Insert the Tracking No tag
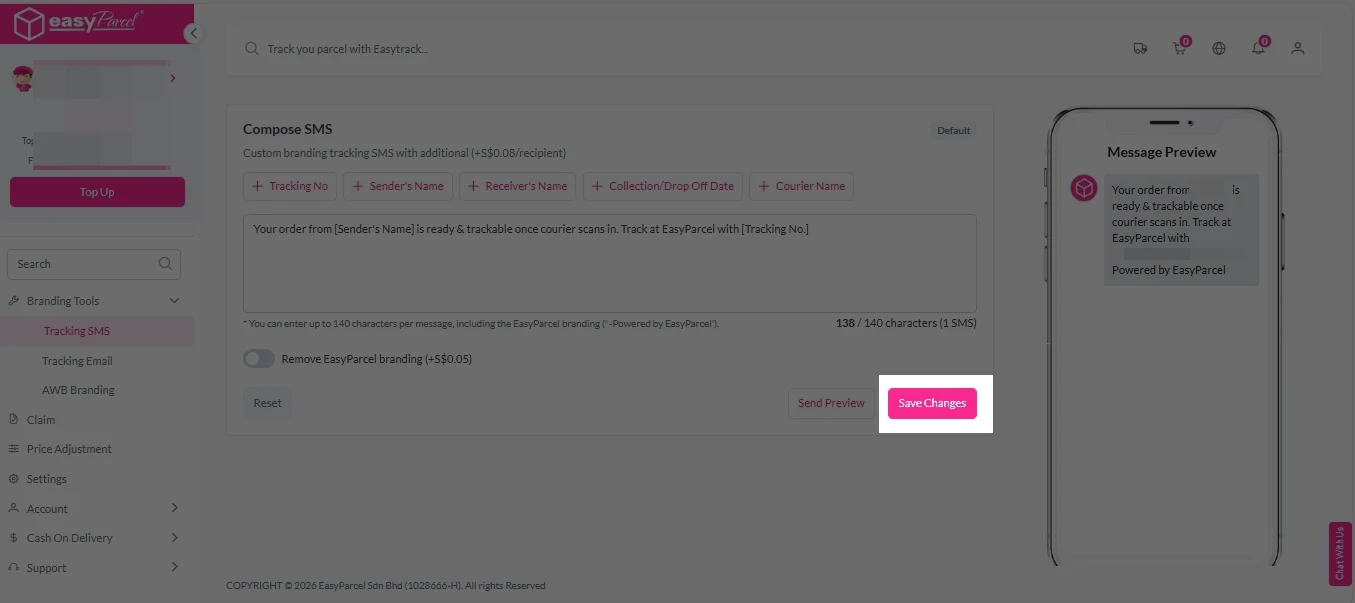 coord(290,186)
